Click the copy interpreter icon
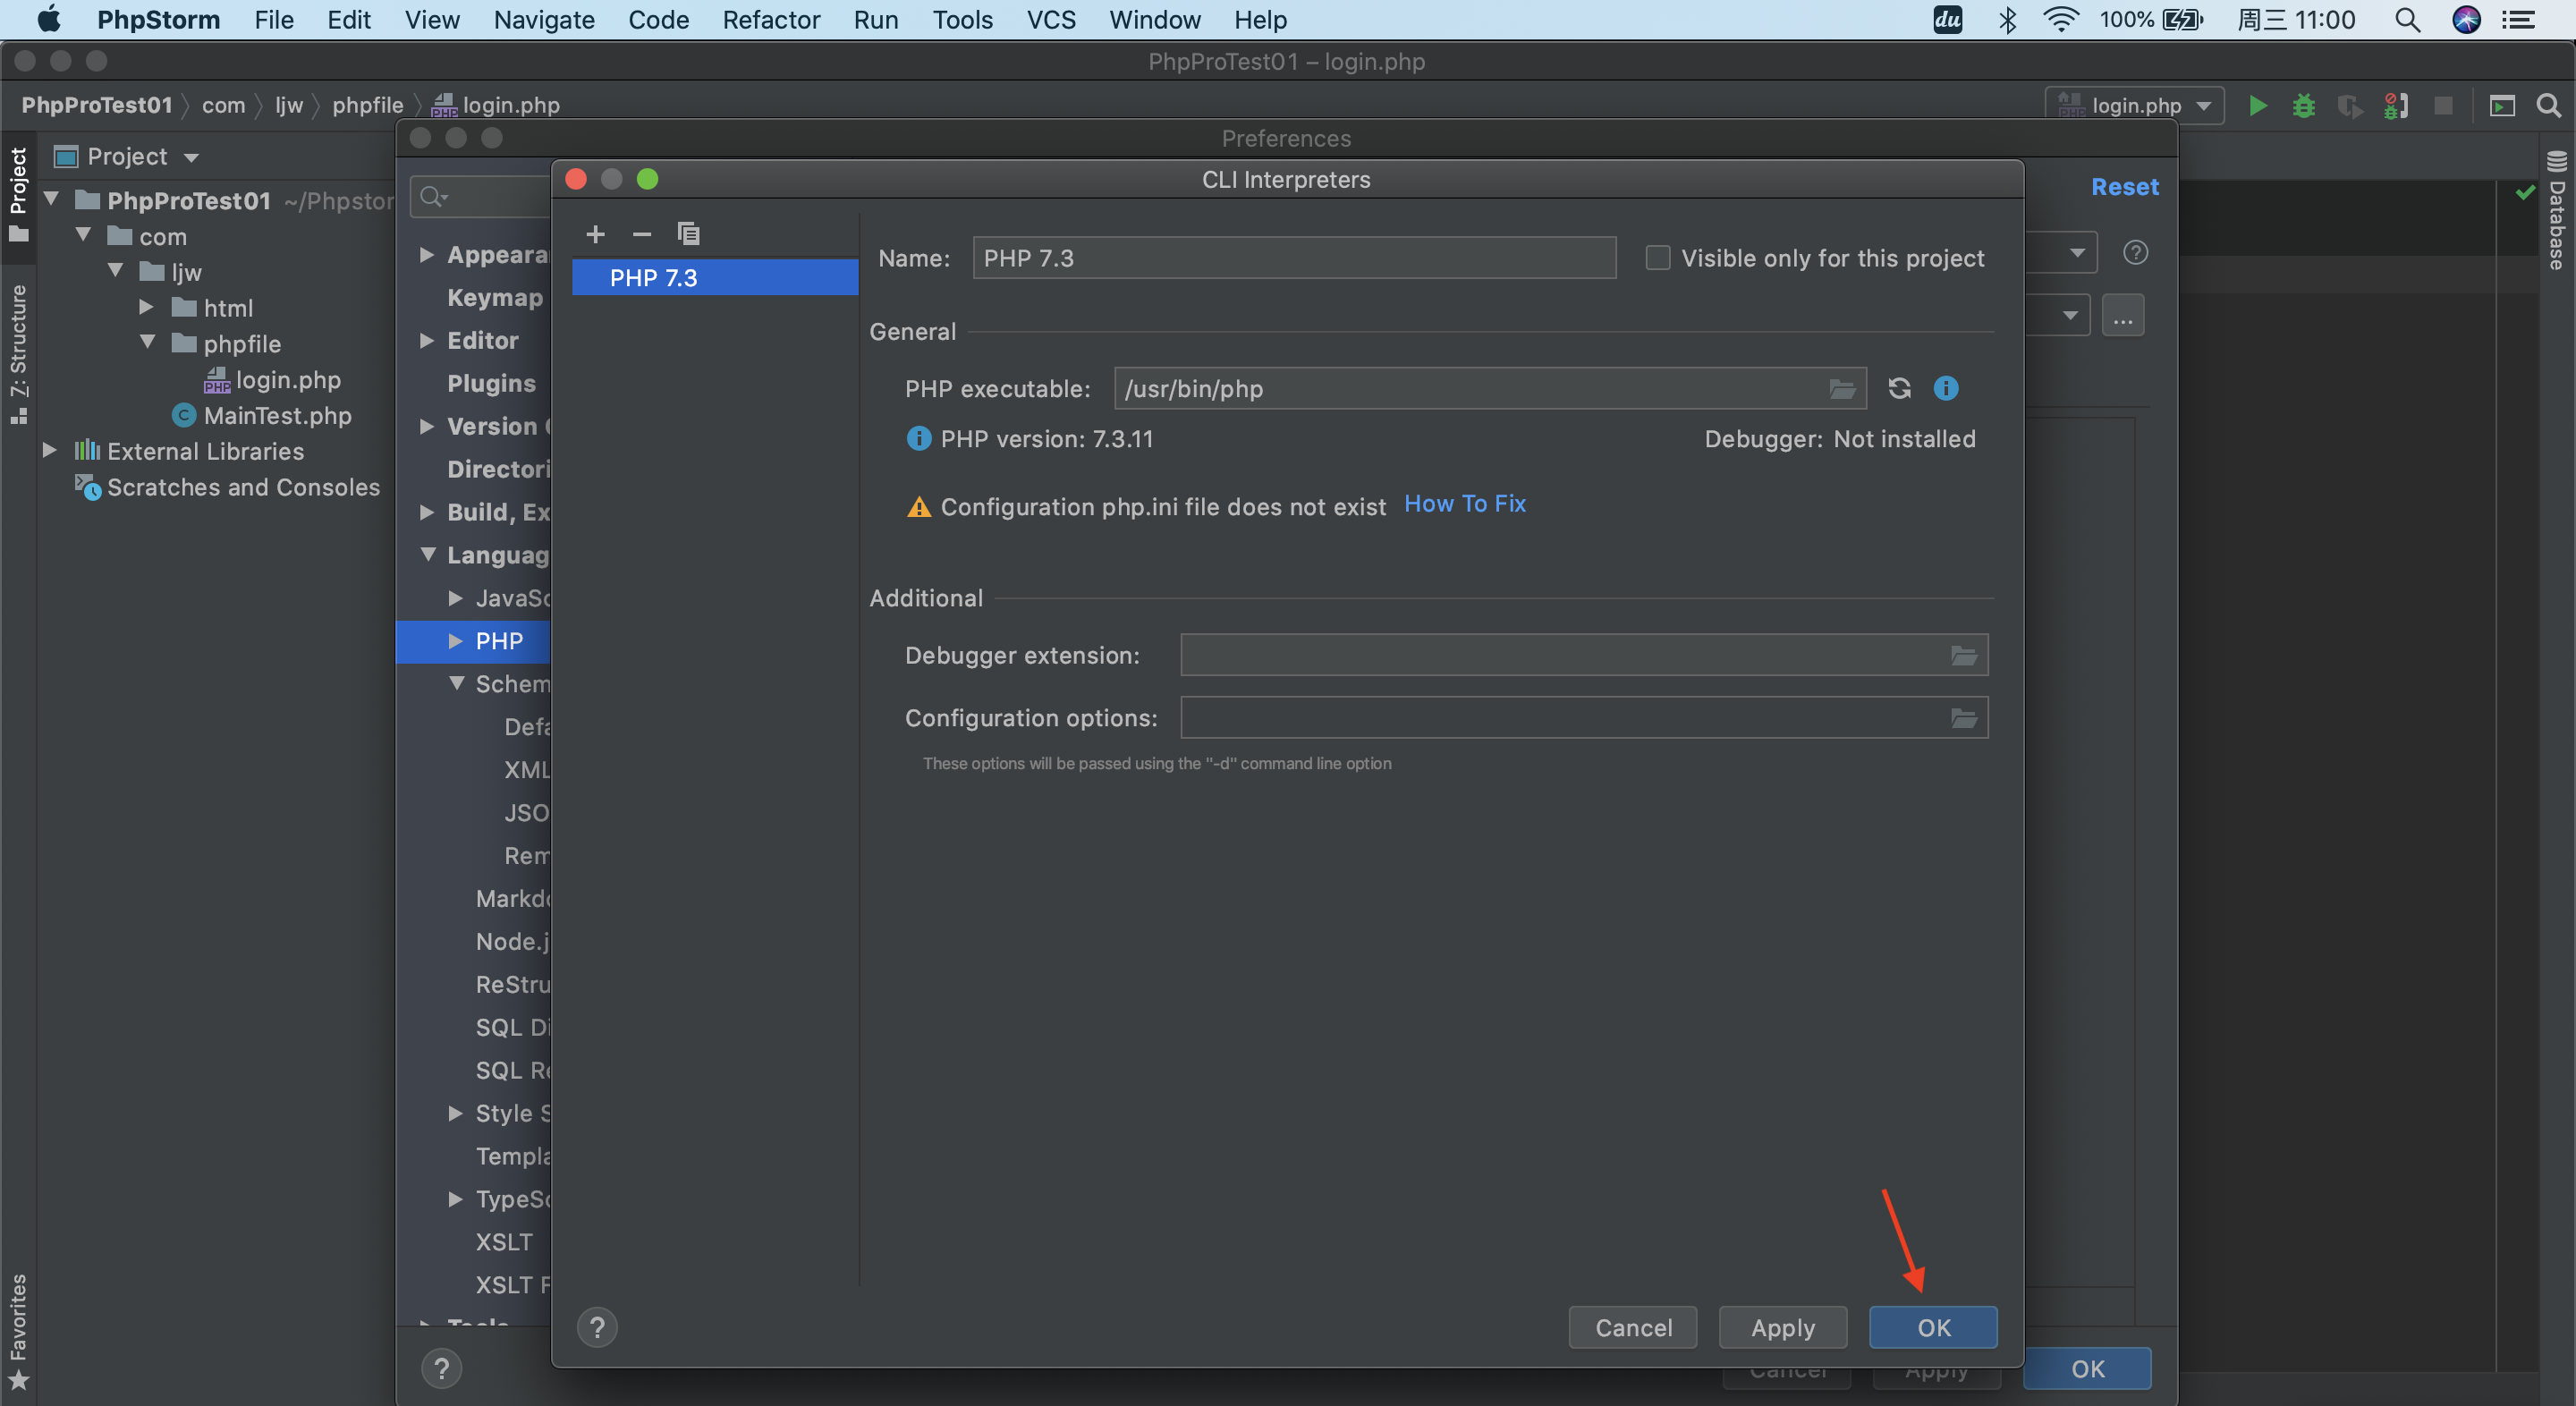This screenshot has width=2576, height=1406. [688, 234]
